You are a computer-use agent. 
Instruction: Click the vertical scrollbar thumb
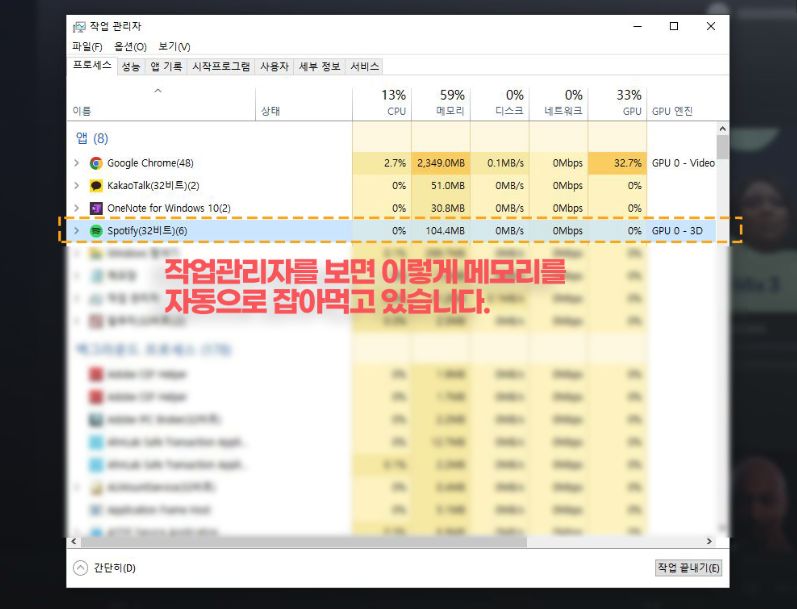722,147
